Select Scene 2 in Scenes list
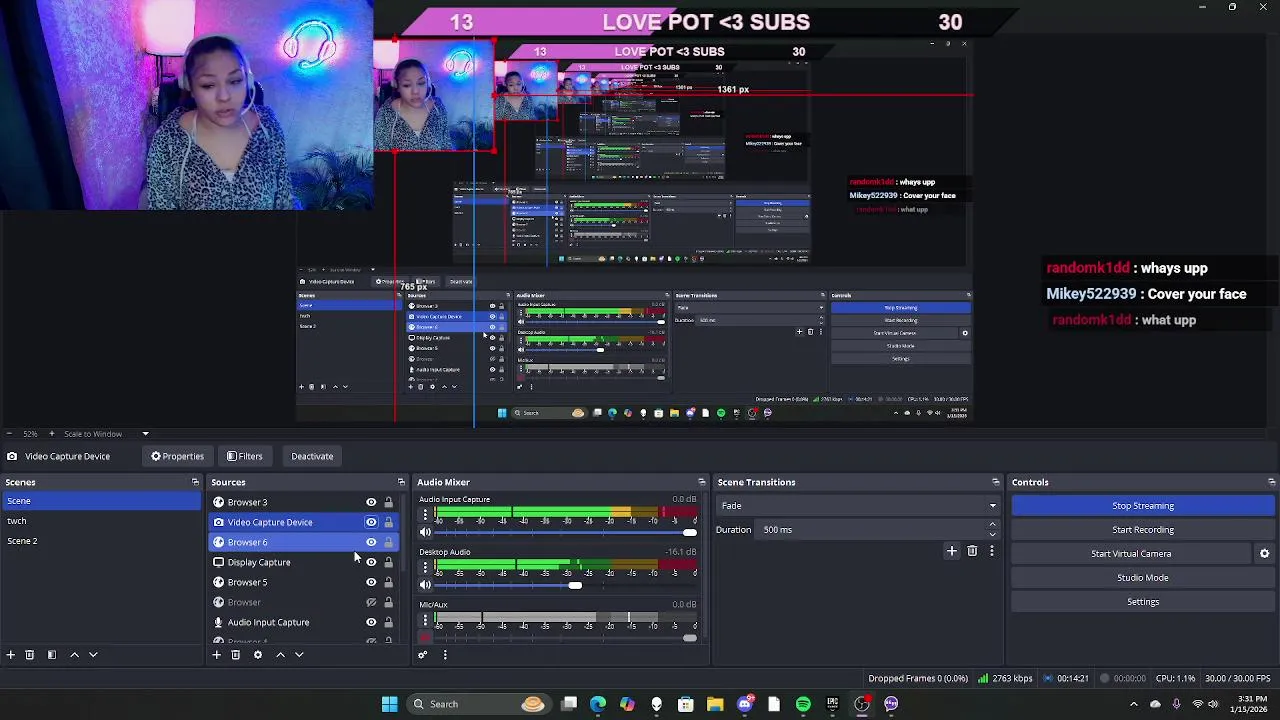The height and width of the screenshot is (720, 1280). pyautogui.click(x=100, y=541)
